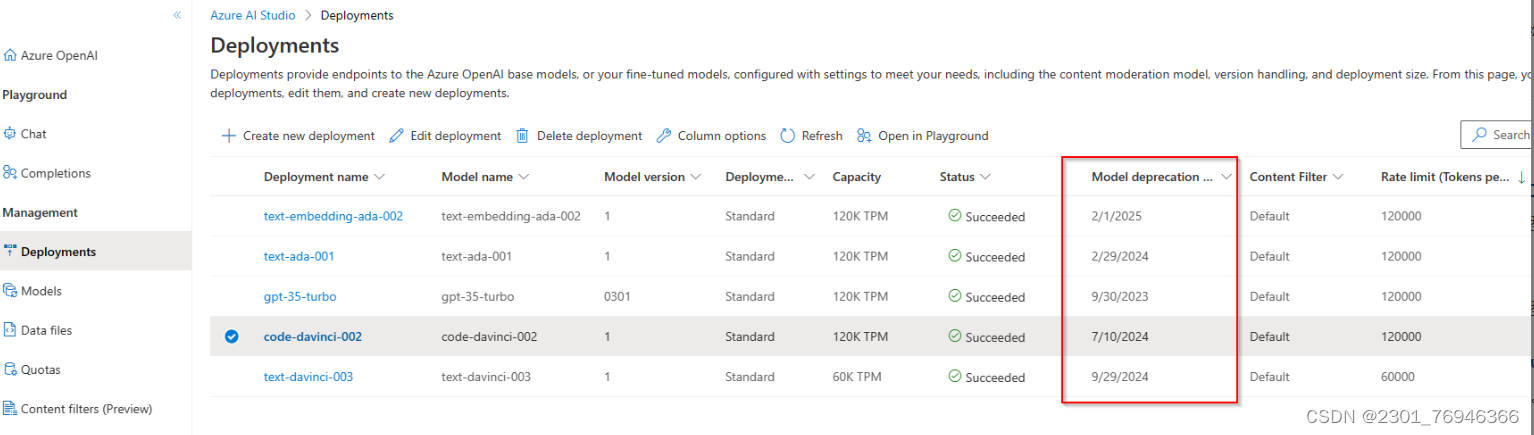
Task: Go to Chat playground
Action: tap(33, 134)
